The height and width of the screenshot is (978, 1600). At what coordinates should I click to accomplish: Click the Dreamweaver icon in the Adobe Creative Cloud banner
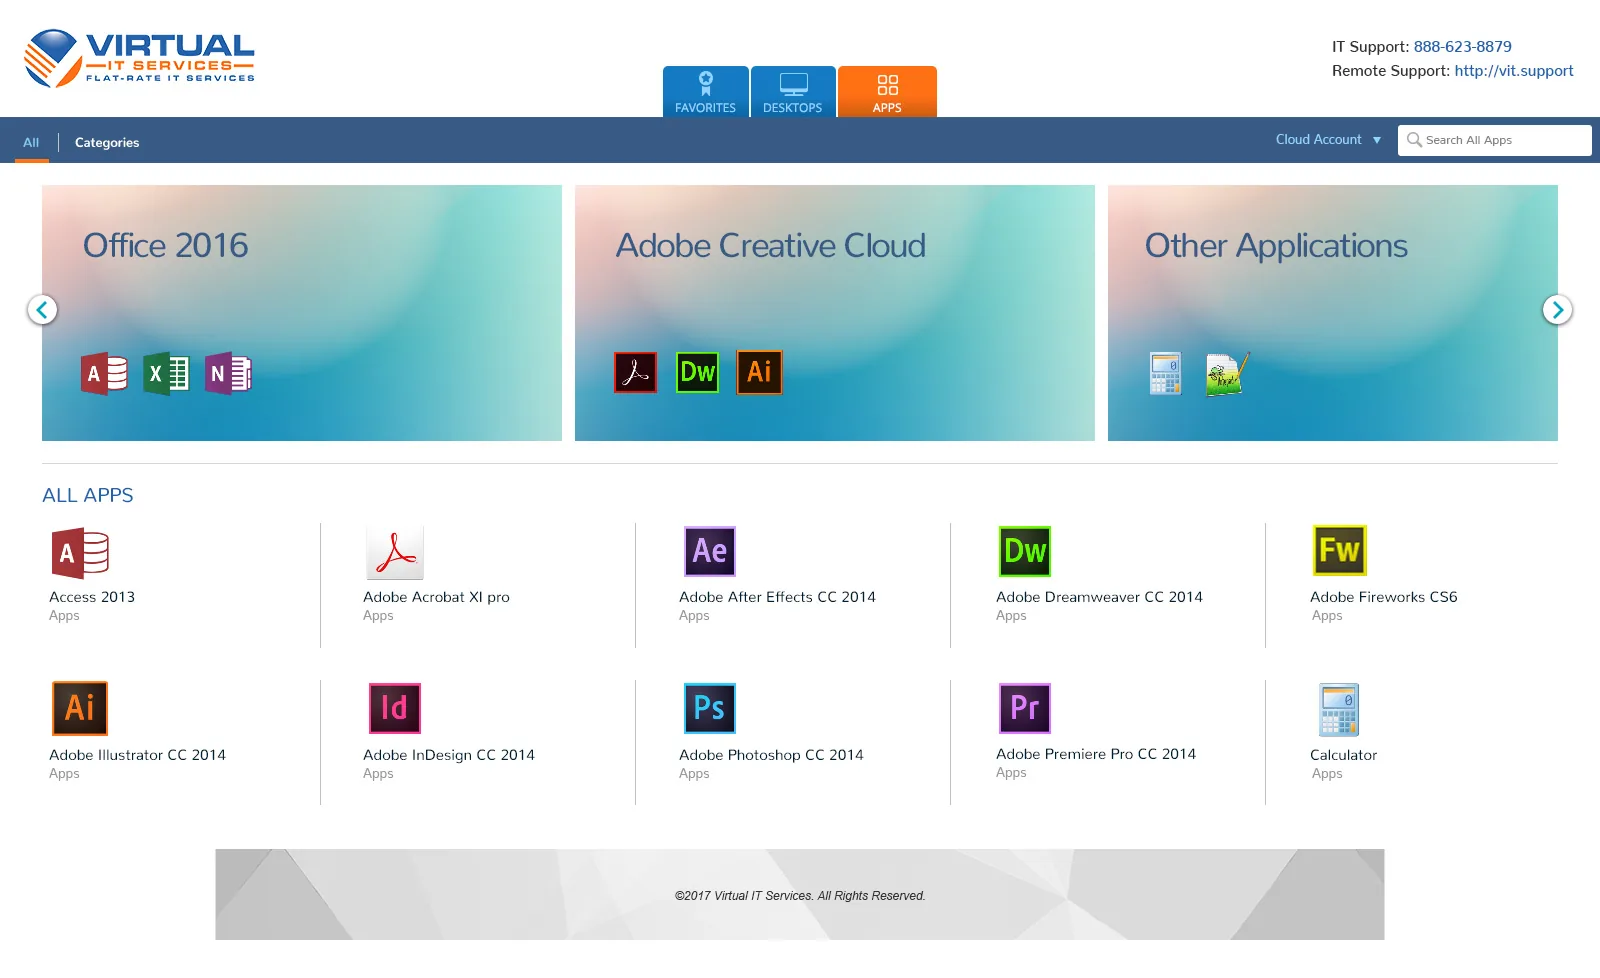tap(698, 372)
